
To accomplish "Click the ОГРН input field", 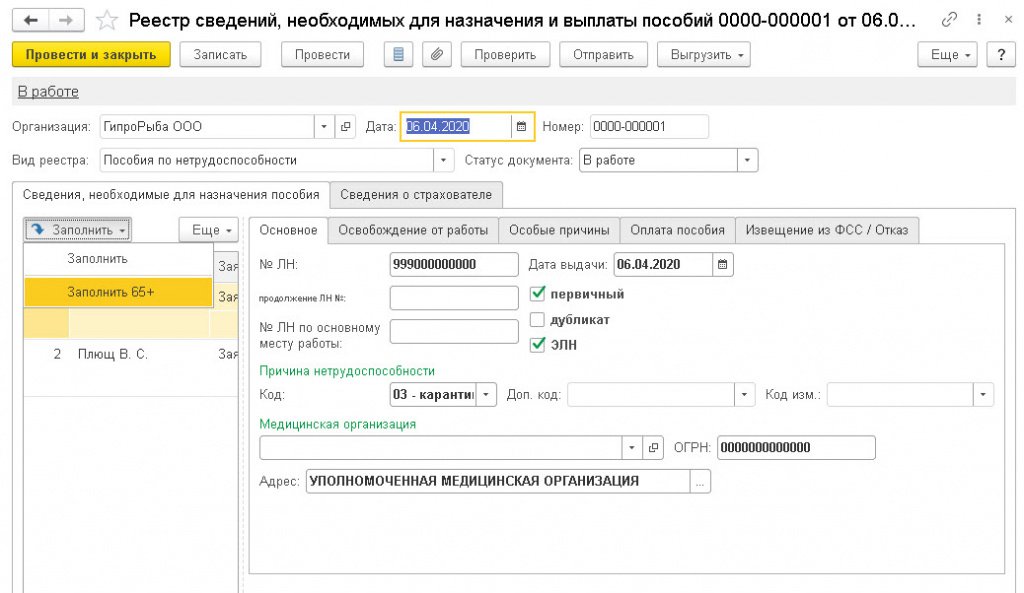I will click(x=796, y=448).
